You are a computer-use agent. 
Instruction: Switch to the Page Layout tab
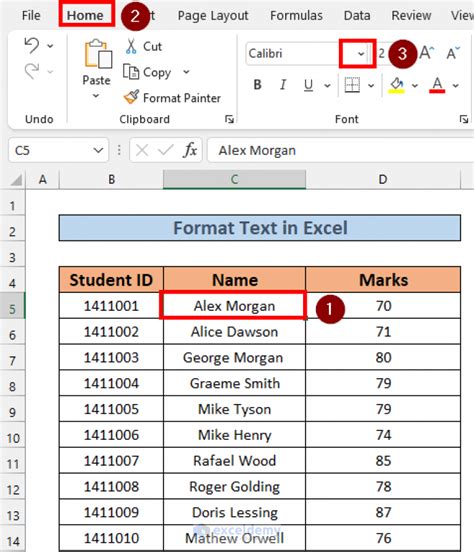tap(213, 15)
